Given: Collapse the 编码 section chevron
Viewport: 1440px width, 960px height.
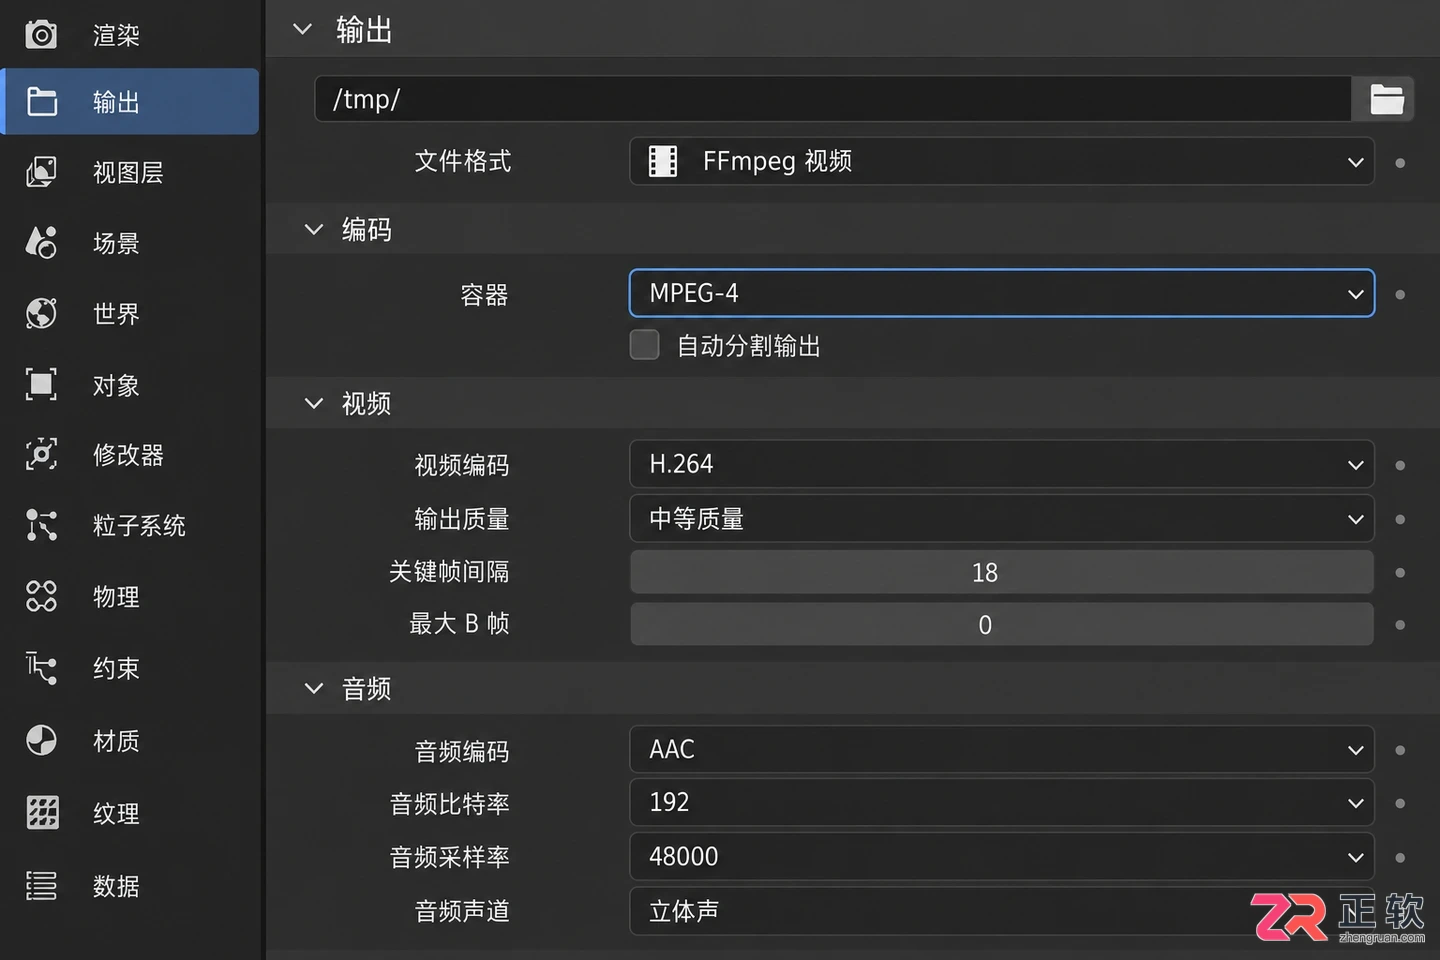Looking at the screenshot, I should coord(313,229).
